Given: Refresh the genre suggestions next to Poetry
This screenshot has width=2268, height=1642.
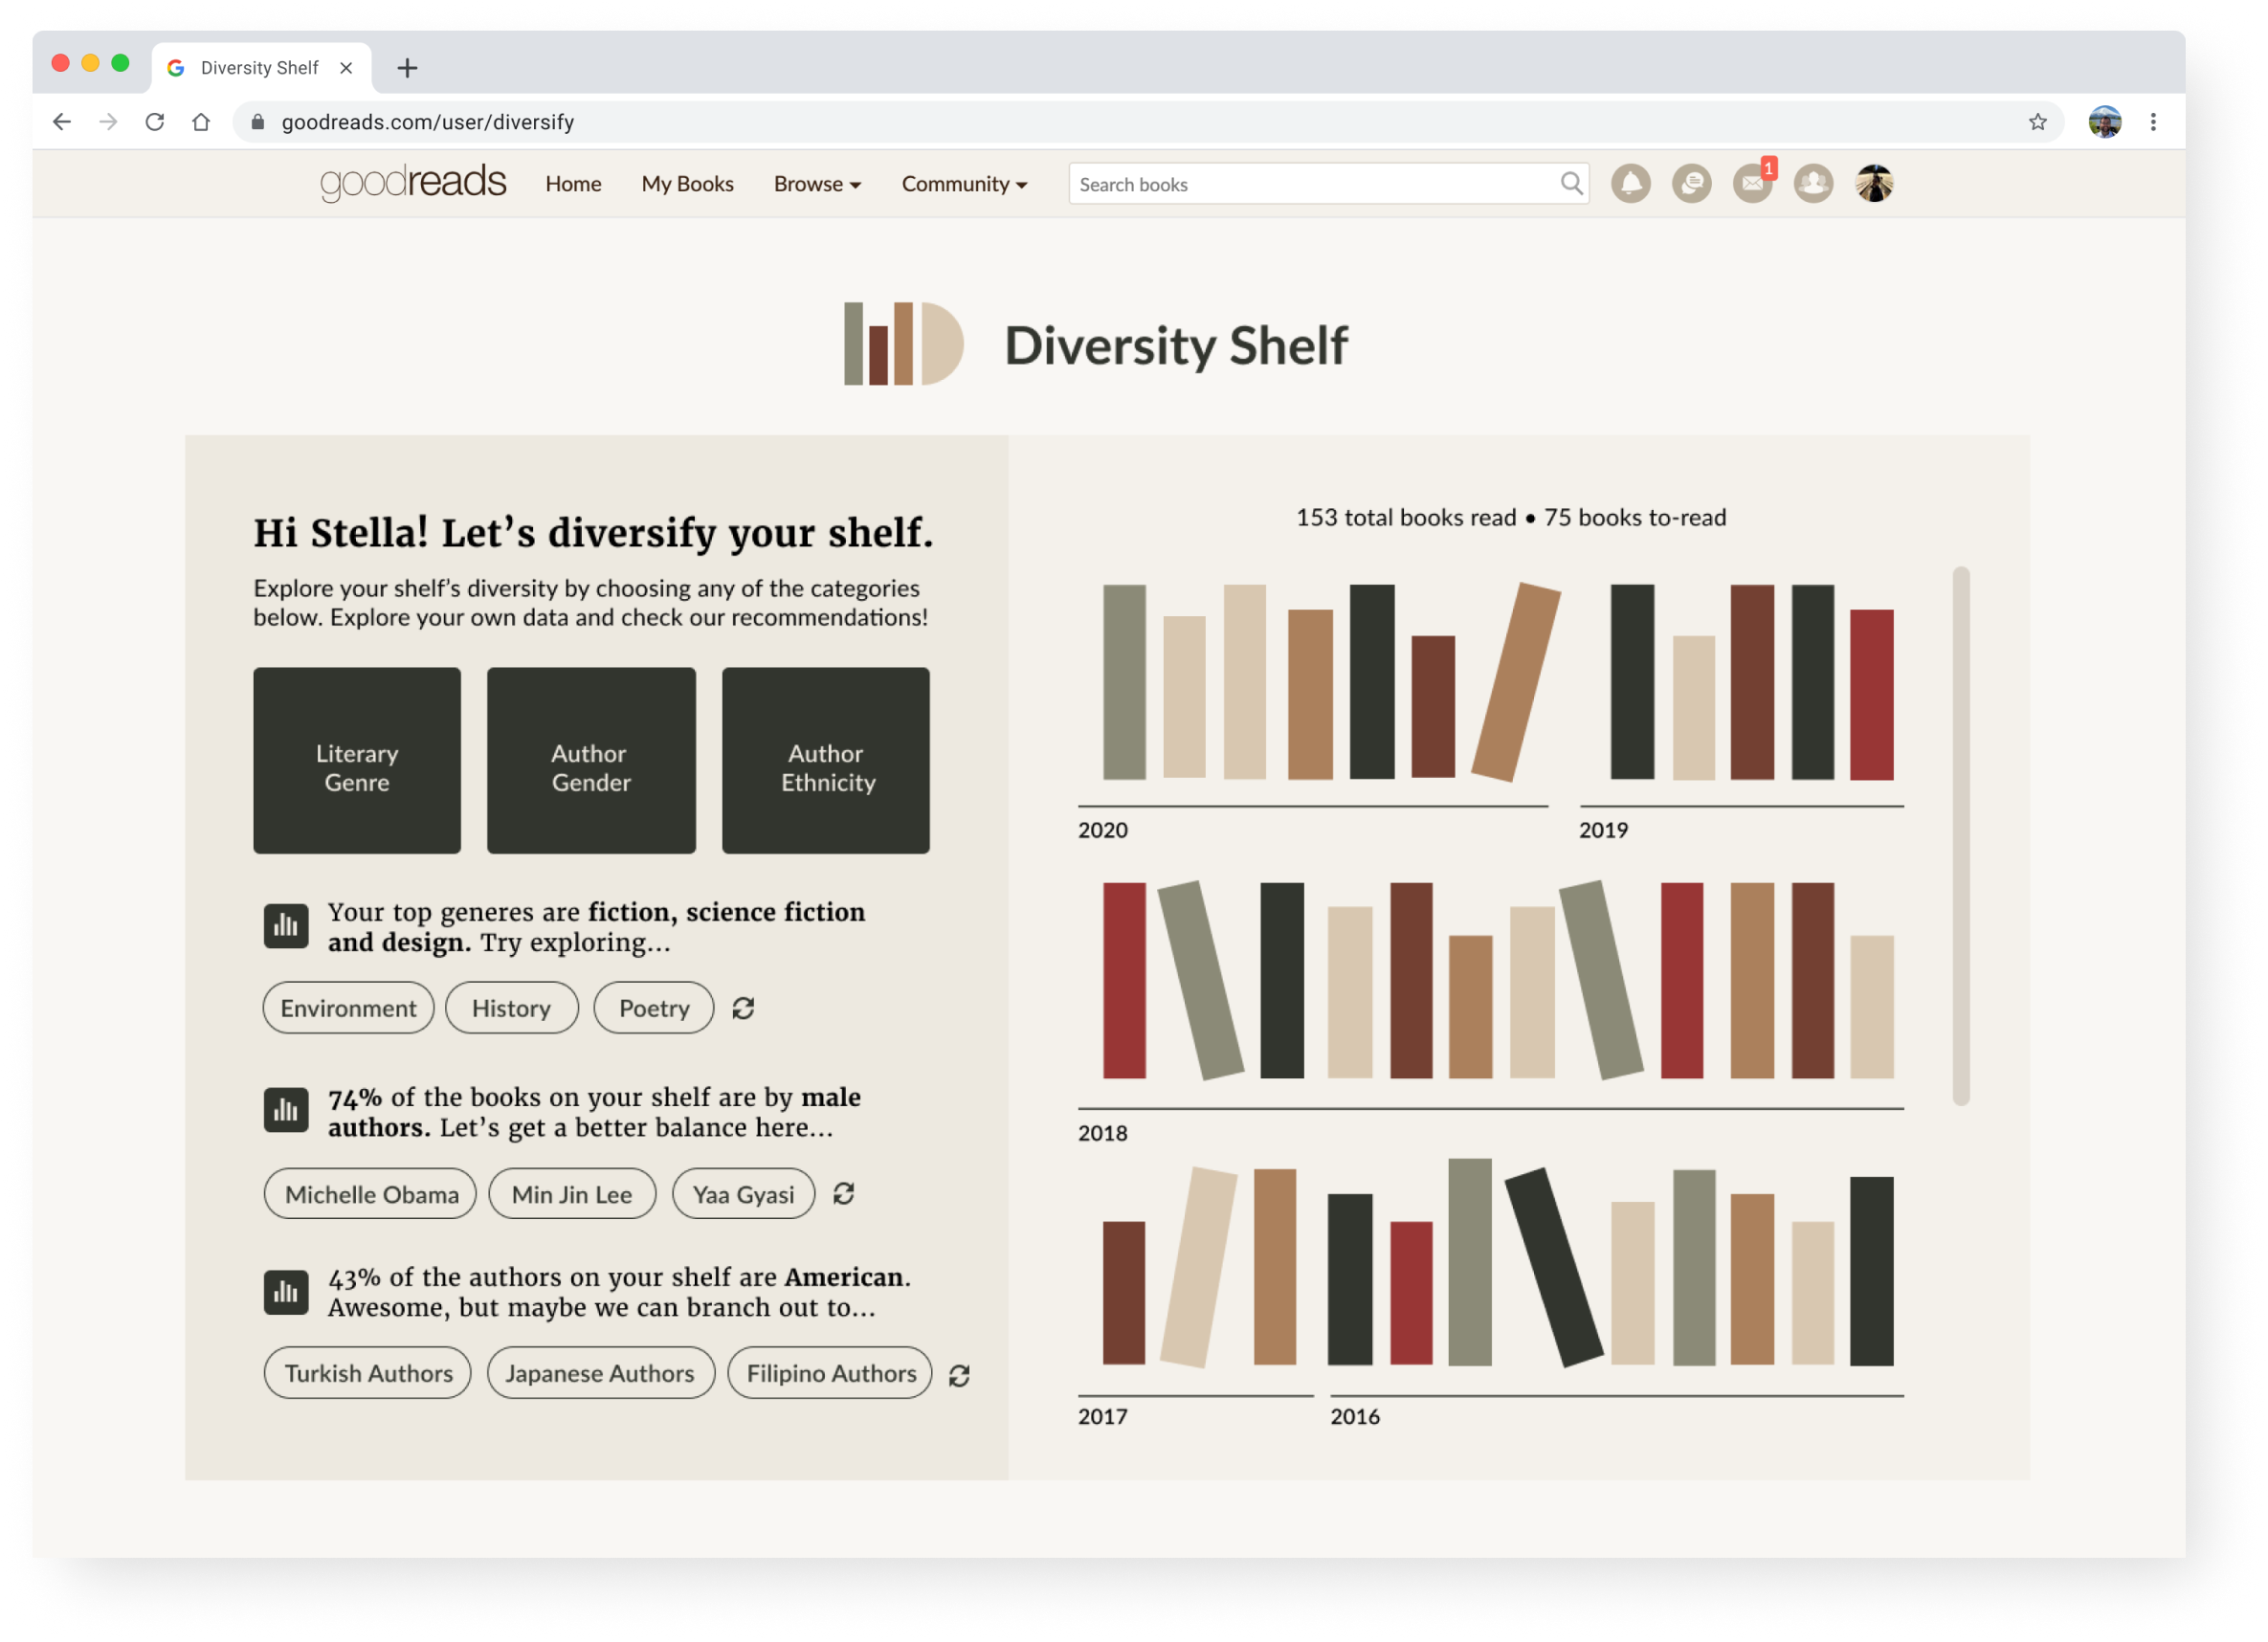Looking at the screenshot, I should [x=743, y=1008].
